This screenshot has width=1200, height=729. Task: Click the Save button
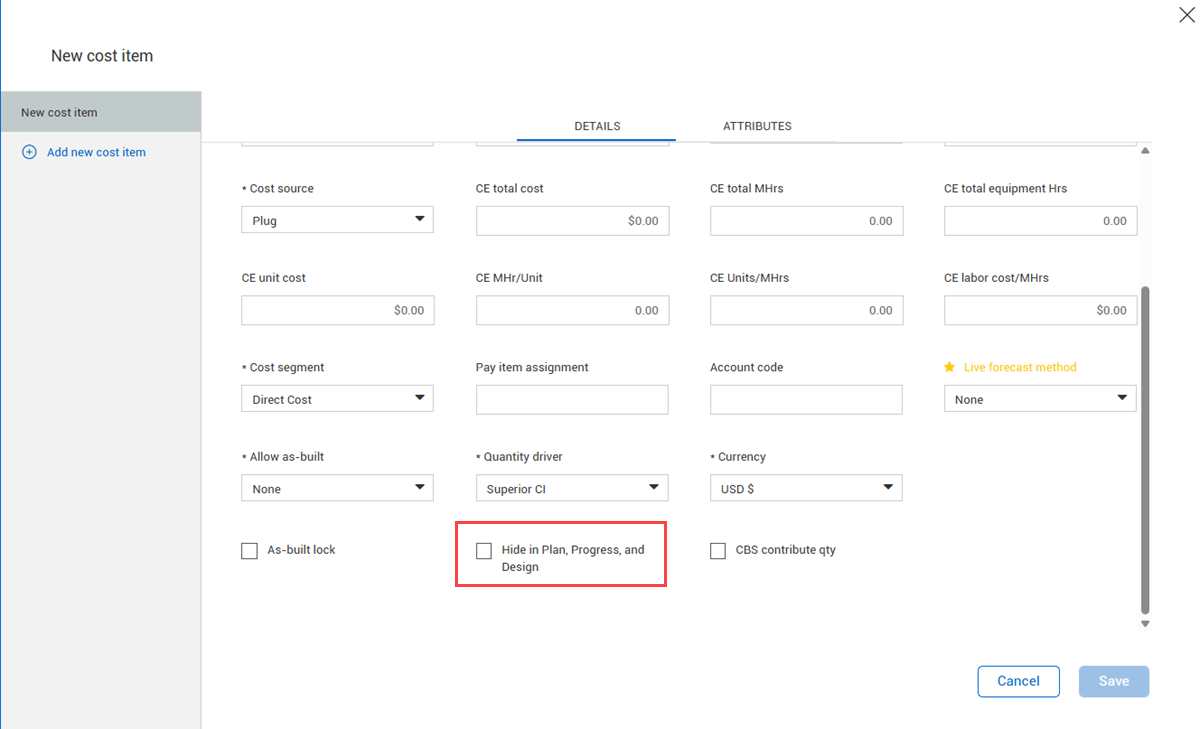(1113, 681)
